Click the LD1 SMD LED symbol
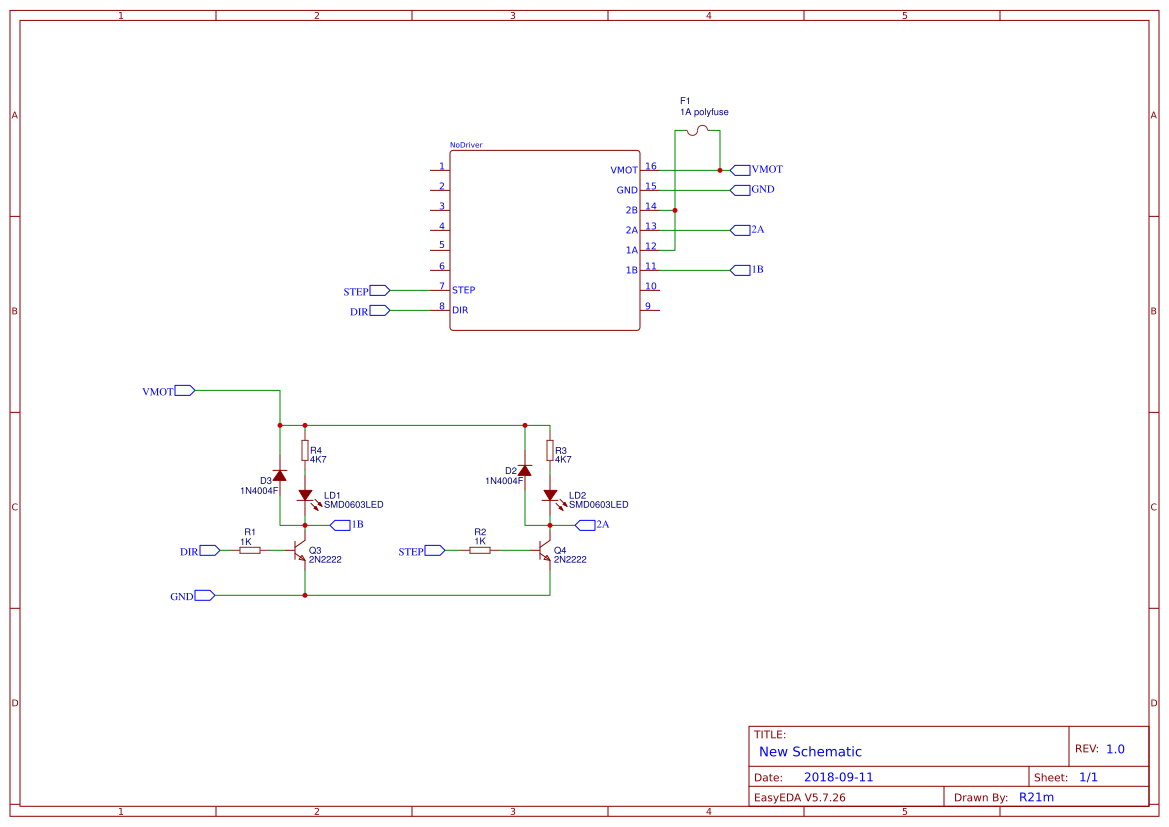Image resolution: width=1169 pixels, height=827 pixels. click(x=305, y=495)
